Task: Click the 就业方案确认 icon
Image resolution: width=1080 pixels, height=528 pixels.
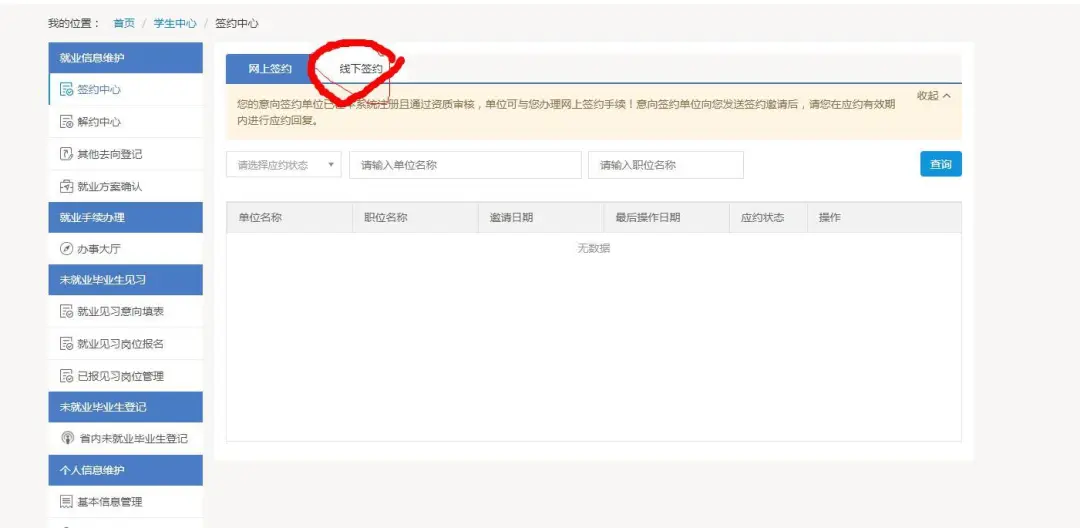Action: point(67,186)
